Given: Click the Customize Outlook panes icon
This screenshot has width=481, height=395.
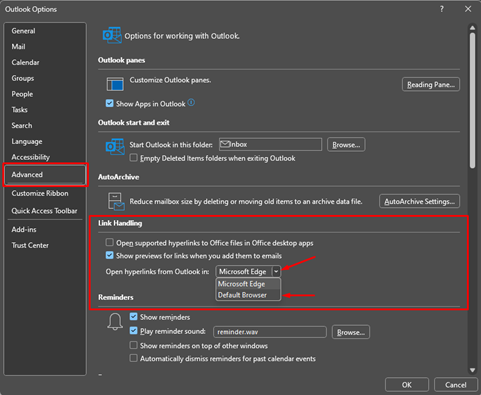Looking at the screenshot, I should (x=115, y=84).
